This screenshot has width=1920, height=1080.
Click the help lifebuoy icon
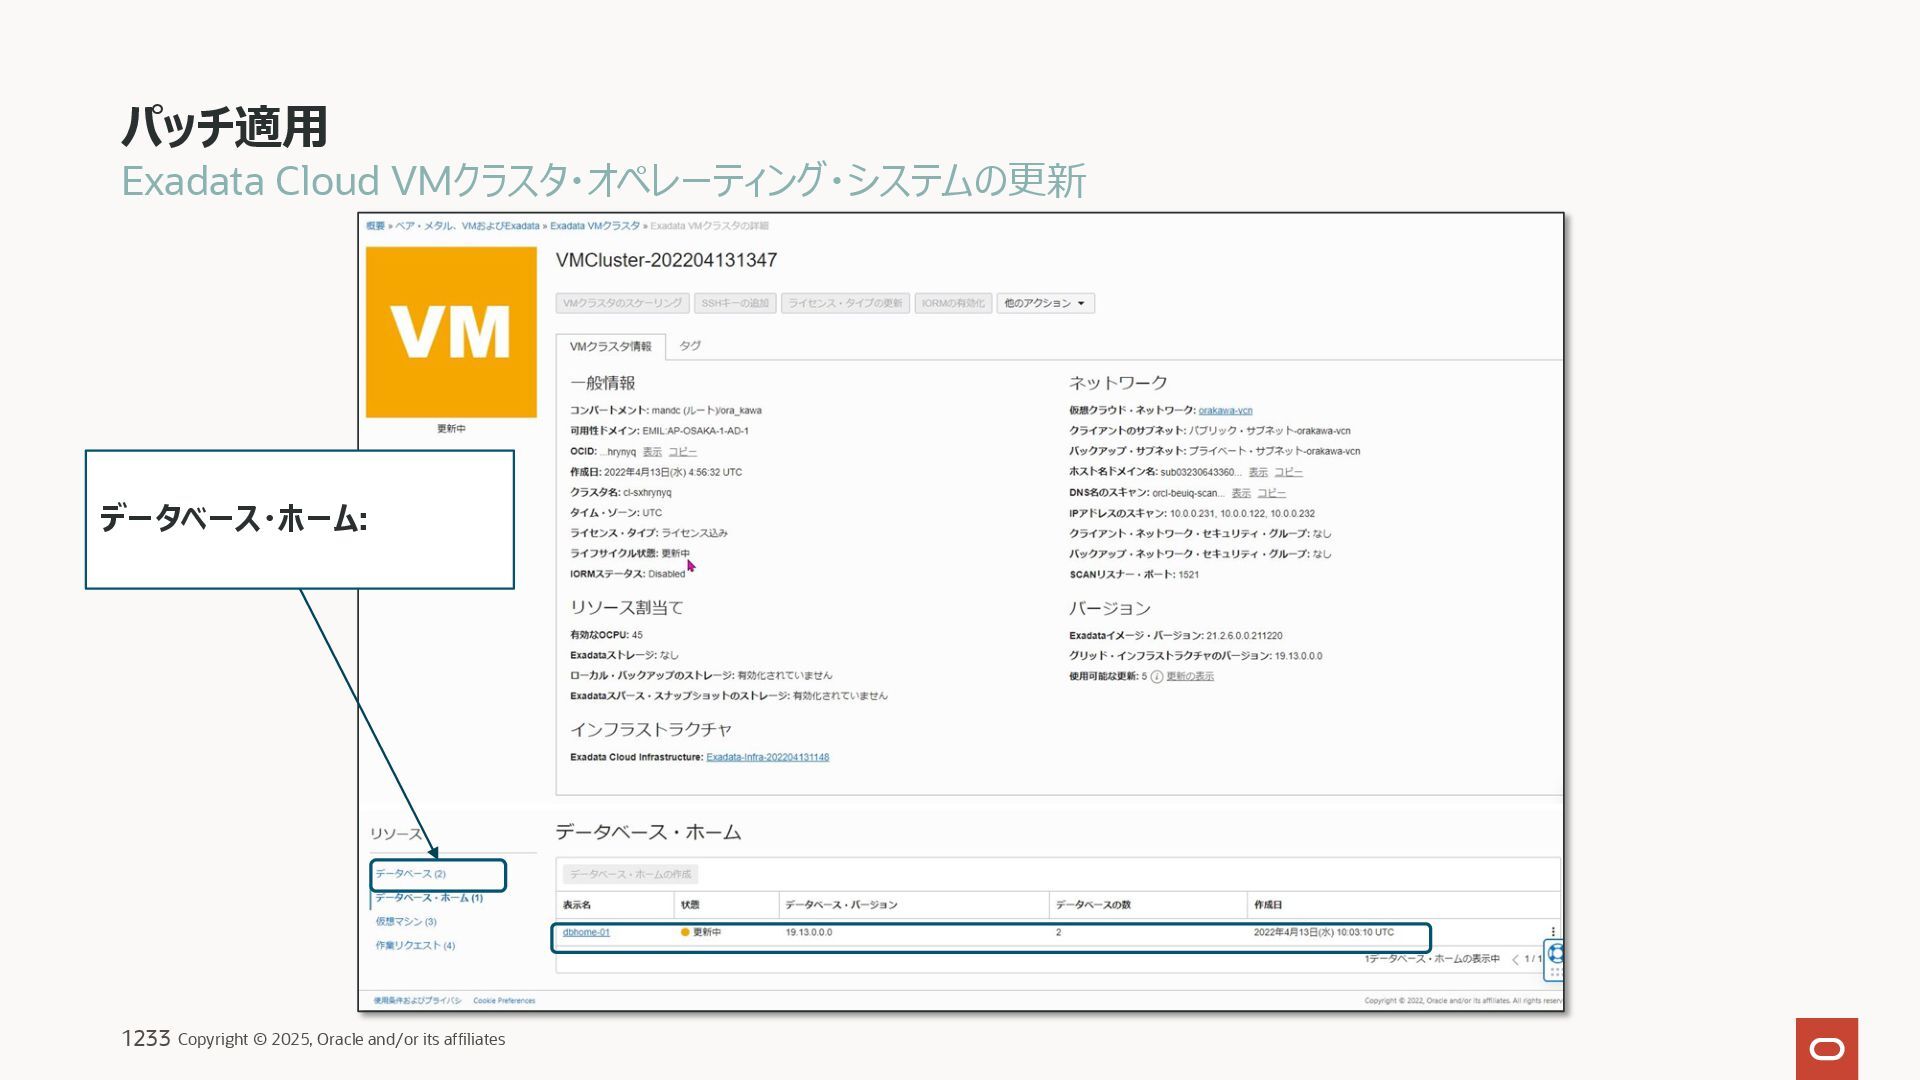click(1555, 953)
